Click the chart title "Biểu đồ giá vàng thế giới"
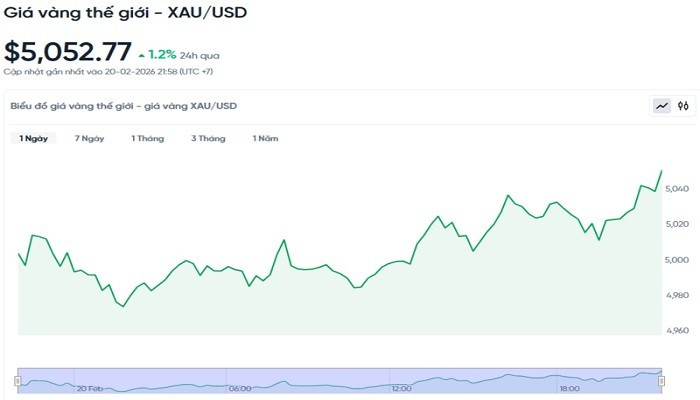 coord(123,105)
